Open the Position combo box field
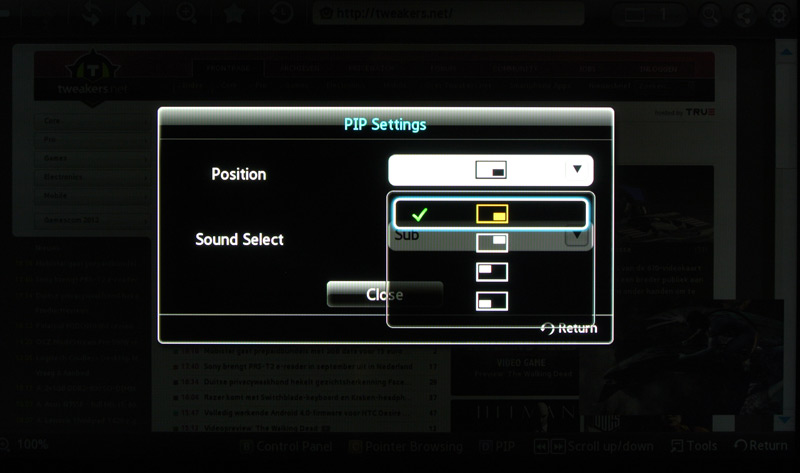 (x=491, y=170)
